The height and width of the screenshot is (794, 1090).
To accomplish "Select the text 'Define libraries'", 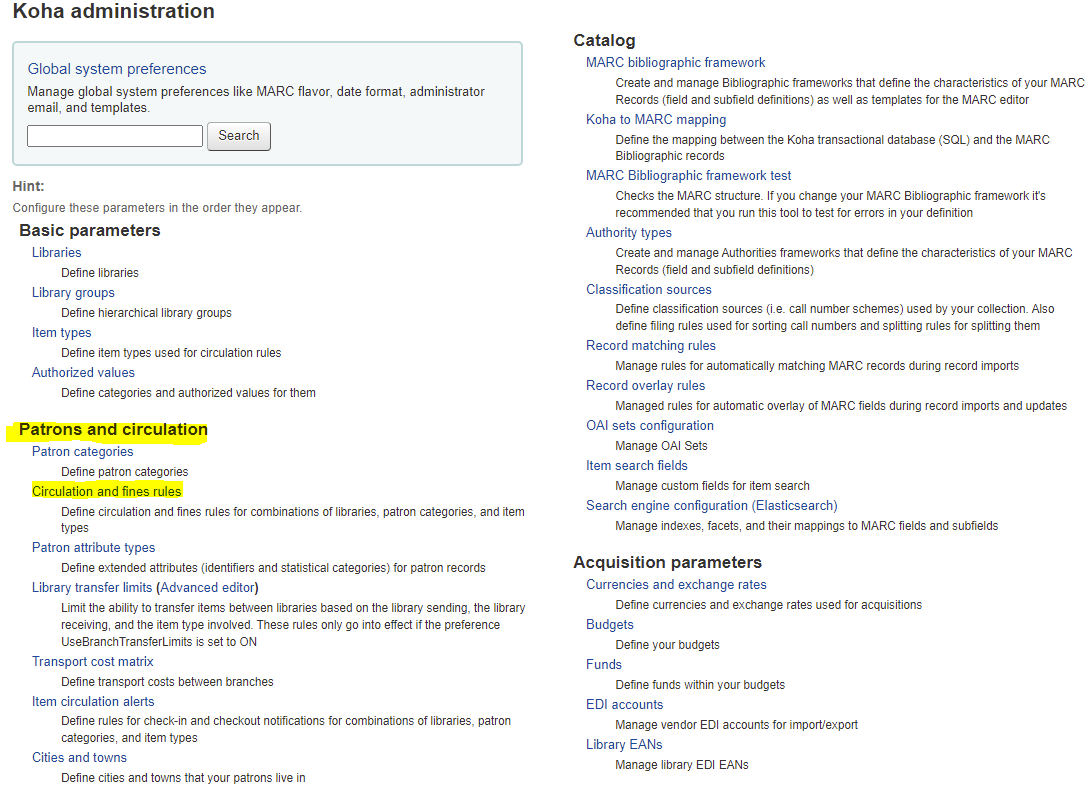I will 99,273.
